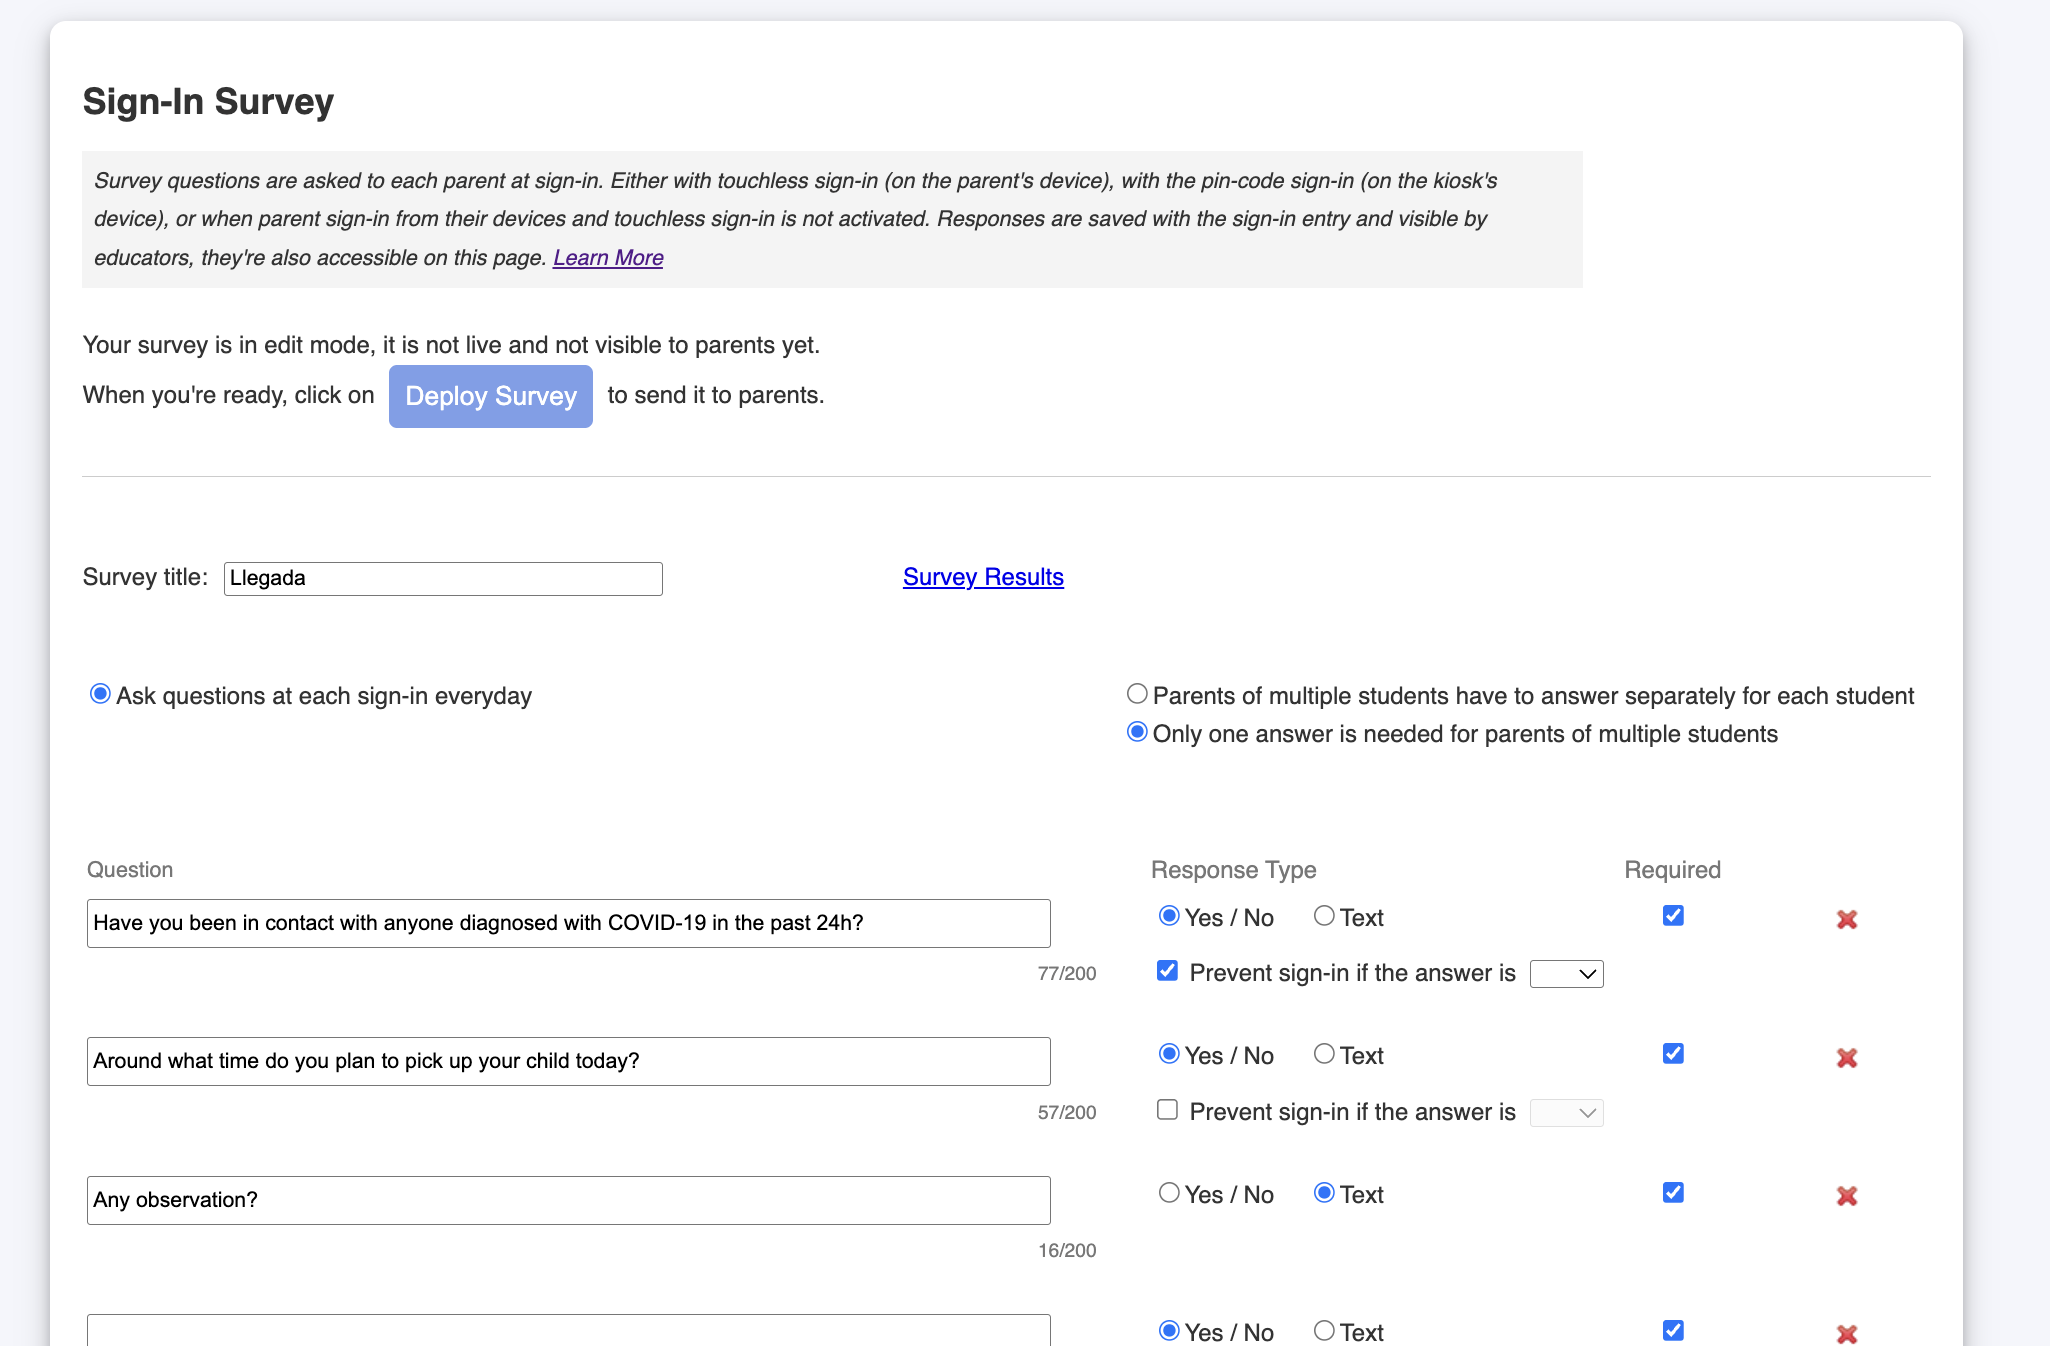Open the Learn More link
This screenshot has height=1346, width=2050.
pos(607,258)
